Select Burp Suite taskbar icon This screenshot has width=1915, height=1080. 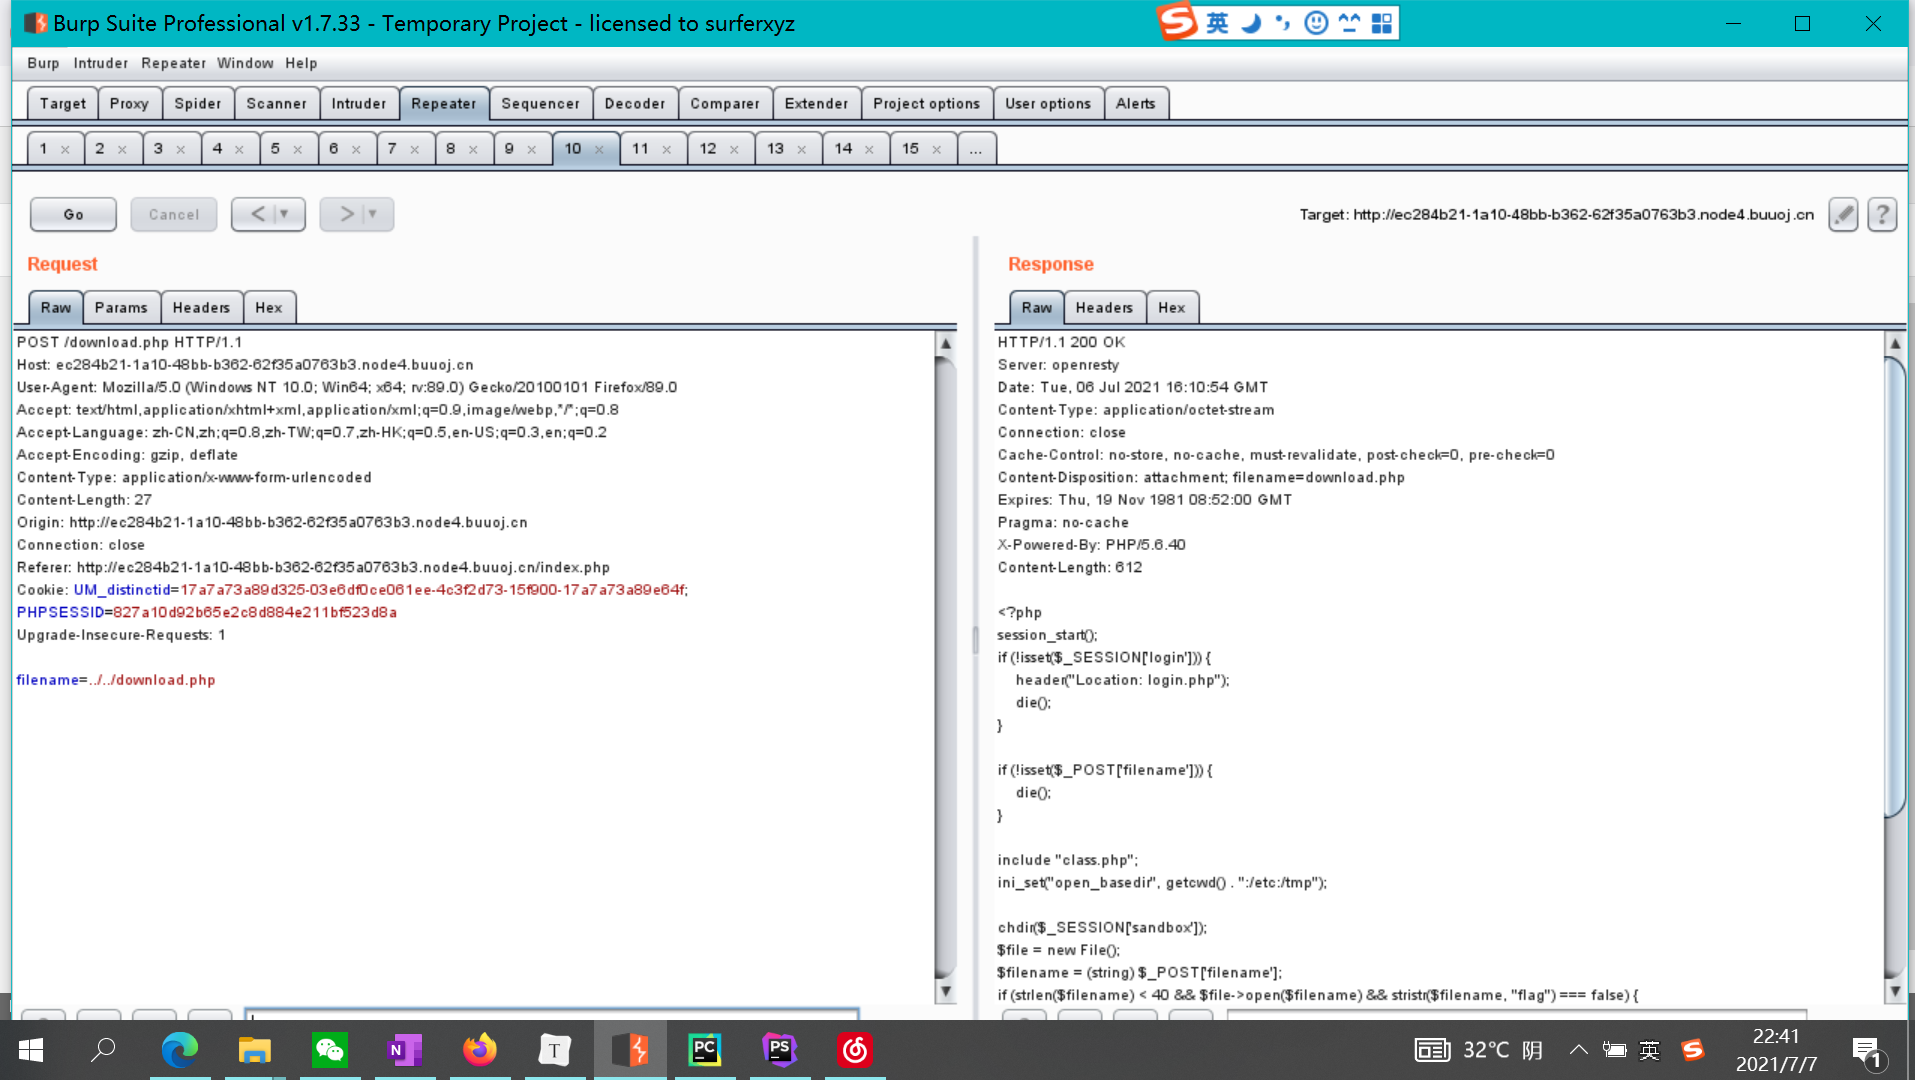click(630, 1050)
